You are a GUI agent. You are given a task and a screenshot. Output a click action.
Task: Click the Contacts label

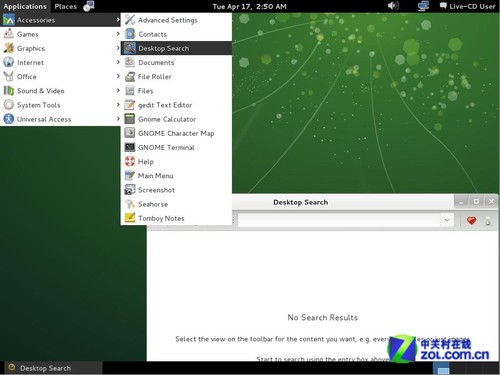click(x=152, y=34)
